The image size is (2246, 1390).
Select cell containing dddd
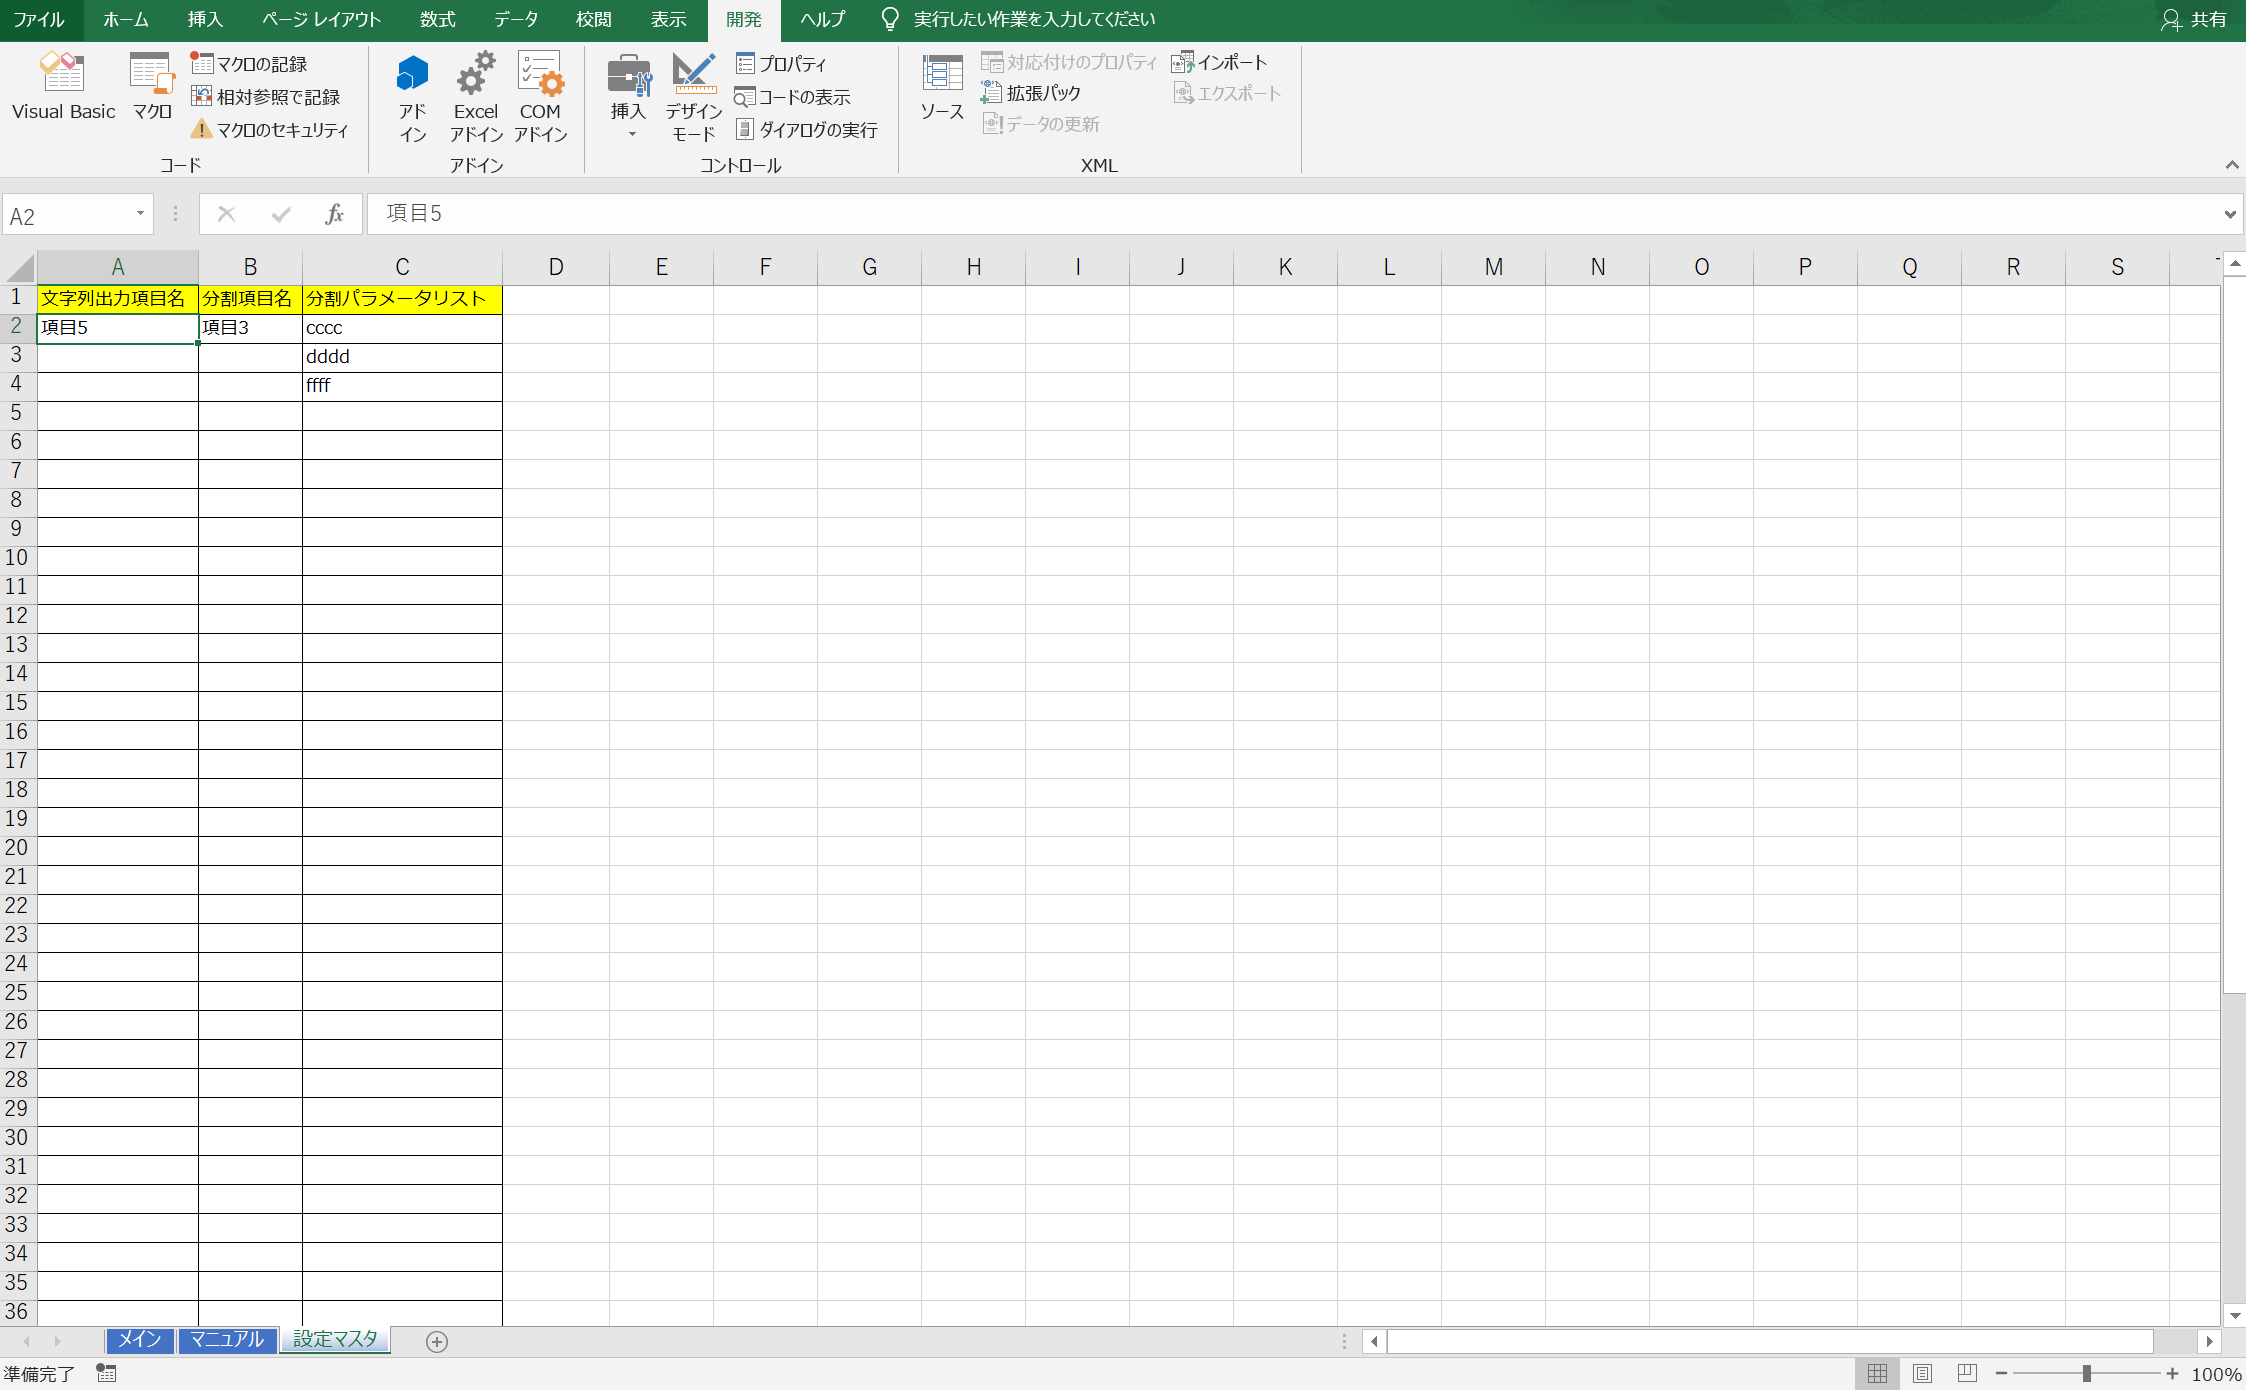402,356
